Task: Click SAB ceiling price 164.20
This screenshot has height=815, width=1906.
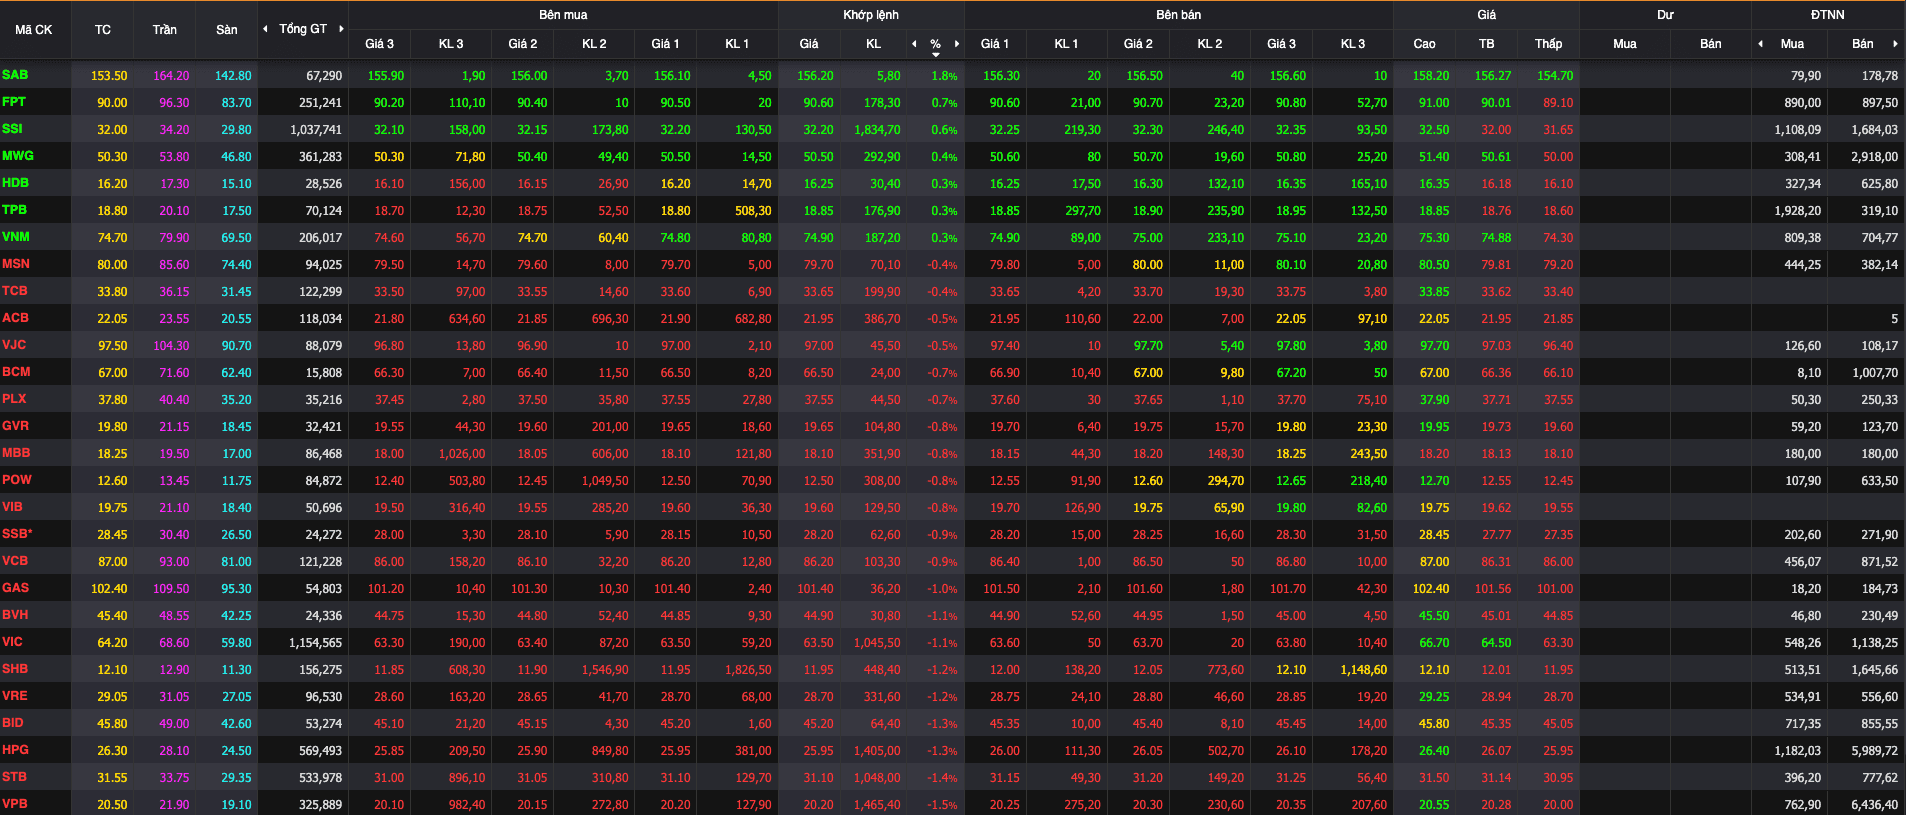Action: [171, 76]
